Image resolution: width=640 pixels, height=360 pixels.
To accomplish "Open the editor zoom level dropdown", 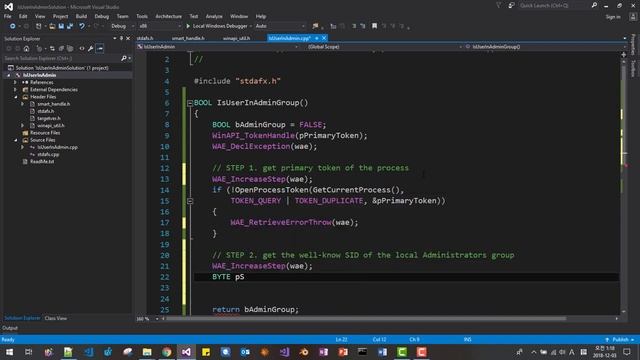I will click(157, 319).
